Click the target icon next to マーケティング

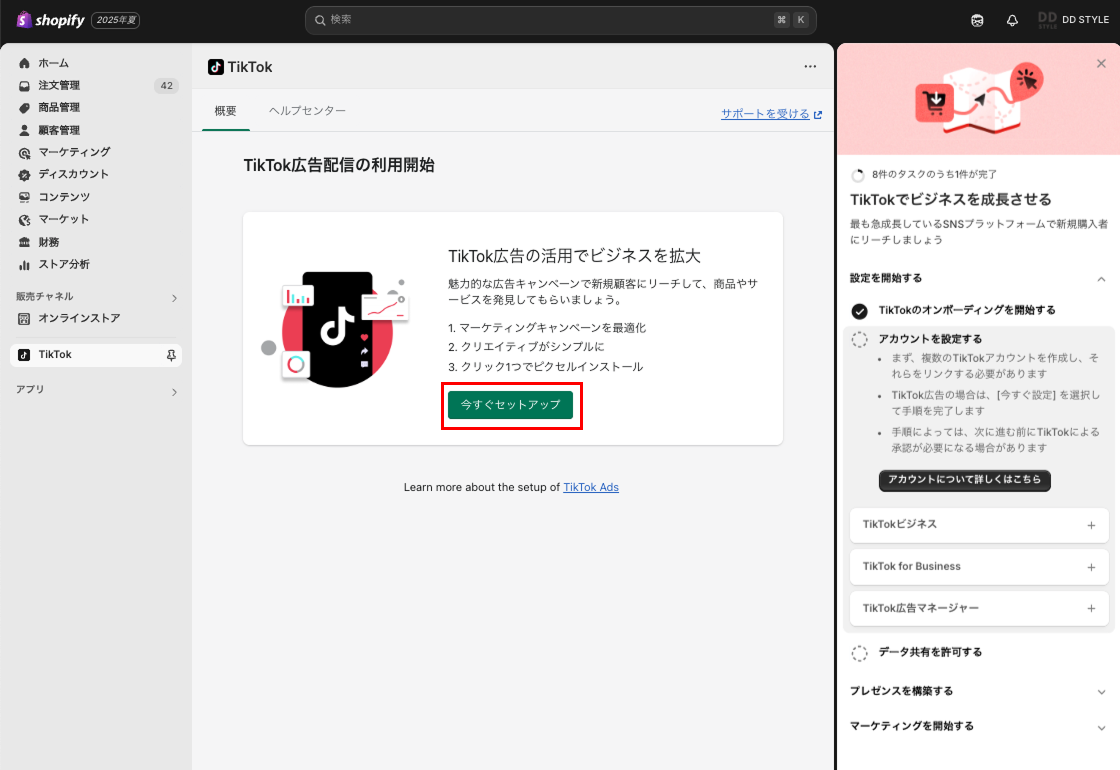(x=24, y=153)
